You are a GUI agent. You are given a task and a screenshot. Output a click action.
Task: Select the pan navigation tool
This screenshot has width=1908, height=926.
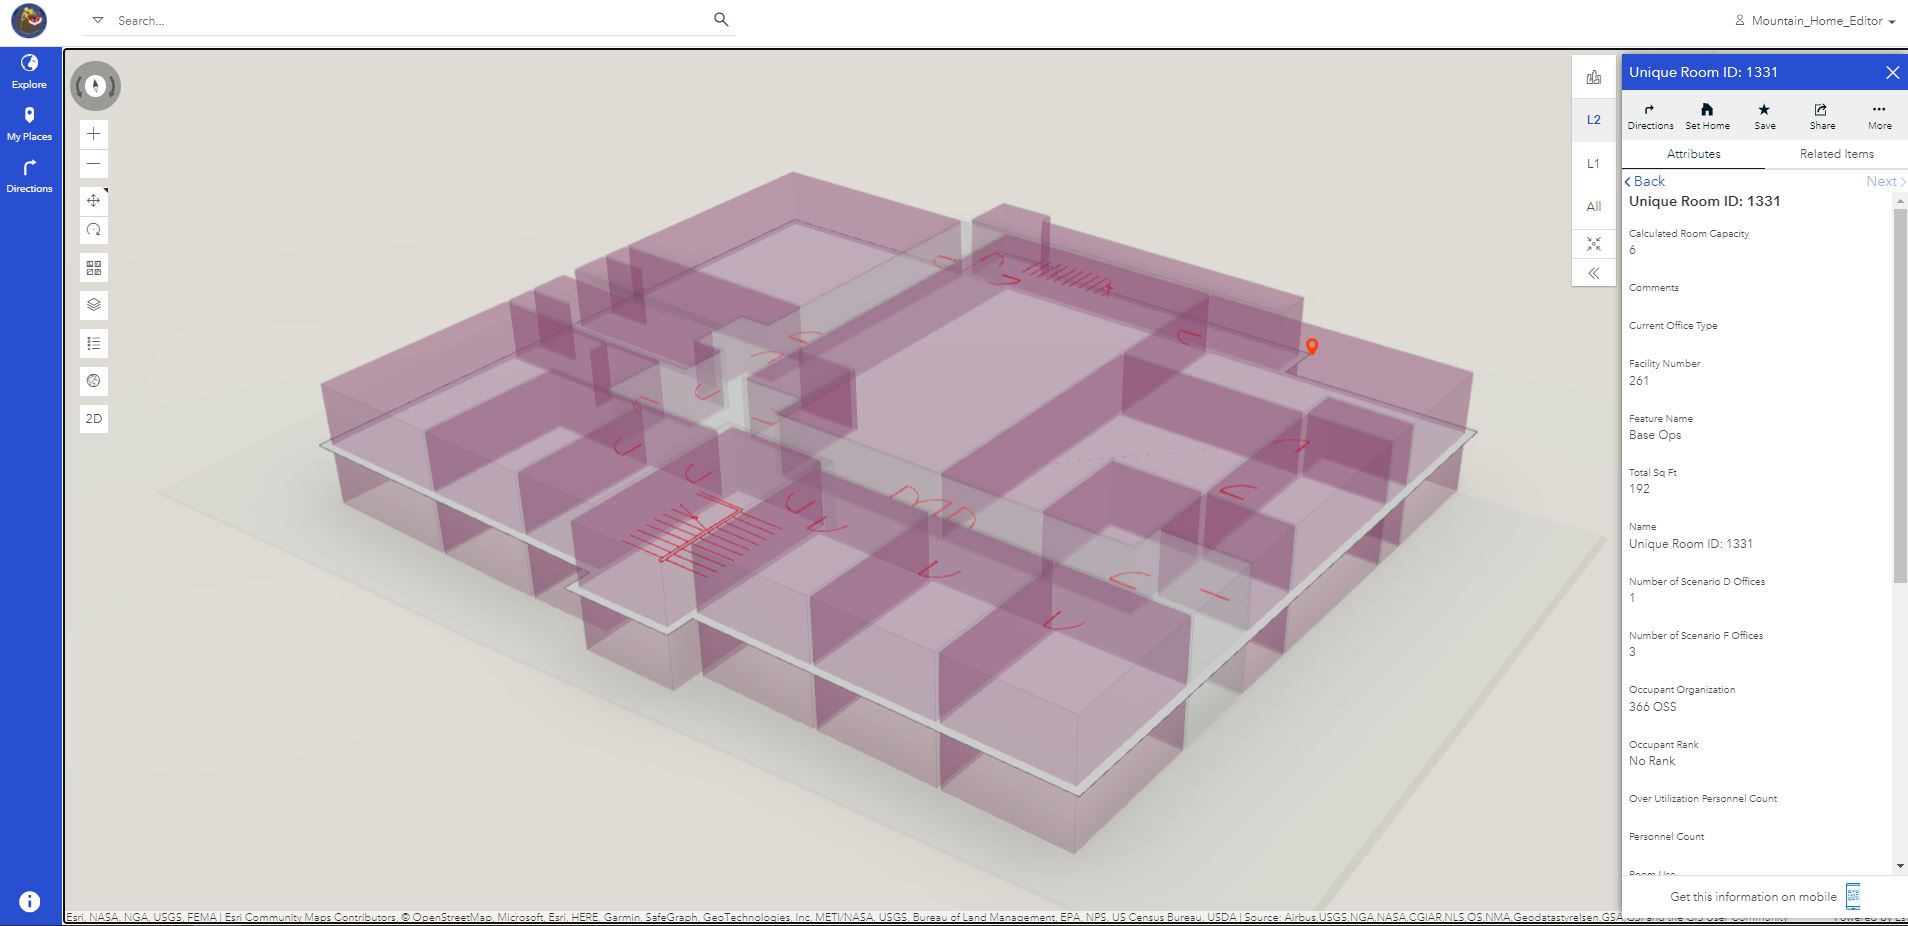click(93, 200)
